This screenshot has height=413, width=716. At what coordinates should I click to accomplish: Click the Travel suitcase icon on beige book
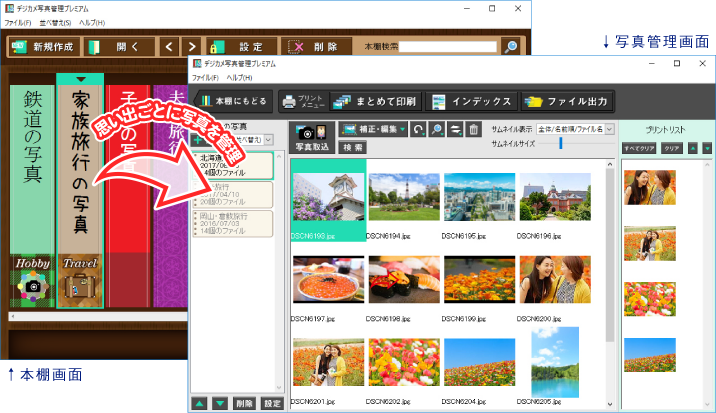[80, 286]
